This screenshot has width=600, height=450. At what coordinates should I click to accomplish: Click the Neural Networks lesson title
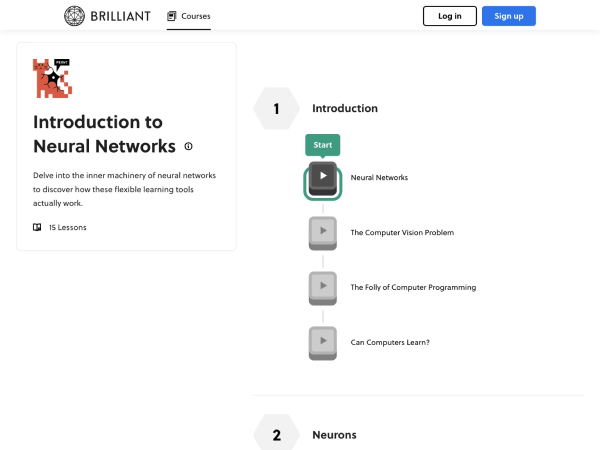pos(379,178)
